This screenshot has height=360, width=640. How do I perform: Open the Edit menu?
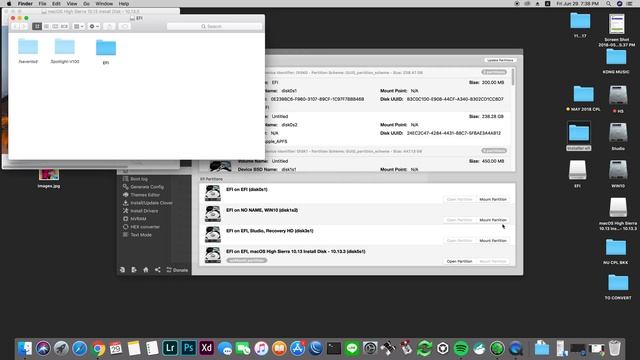[x=56, y=4]
